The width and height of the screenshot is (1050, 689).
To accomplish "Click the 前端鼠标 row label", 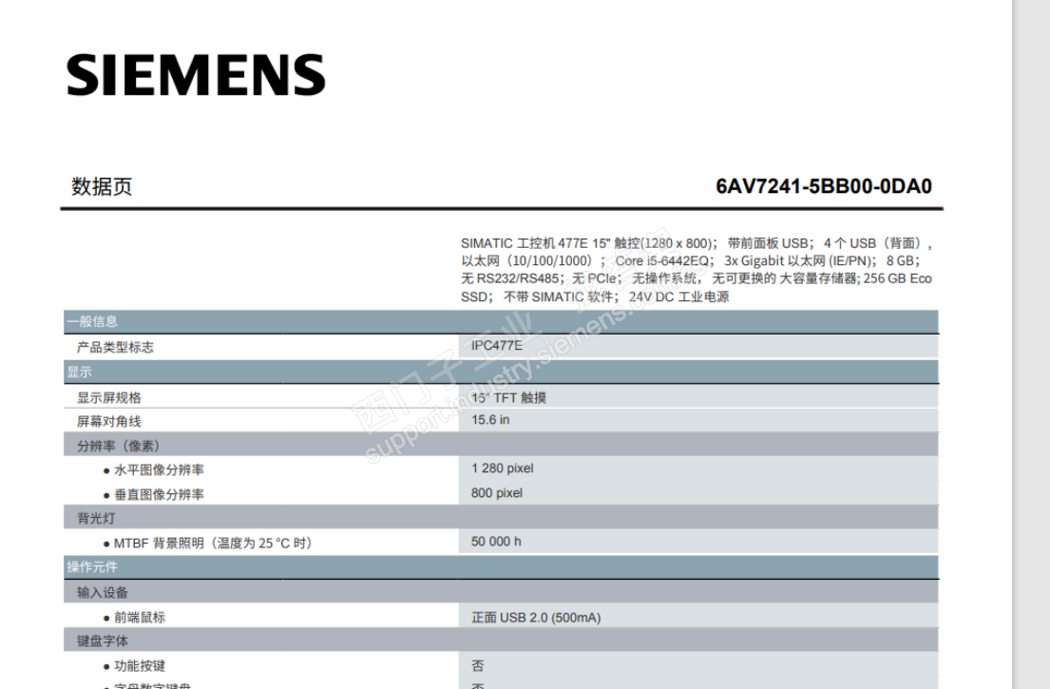I will (x=139, y=617).
